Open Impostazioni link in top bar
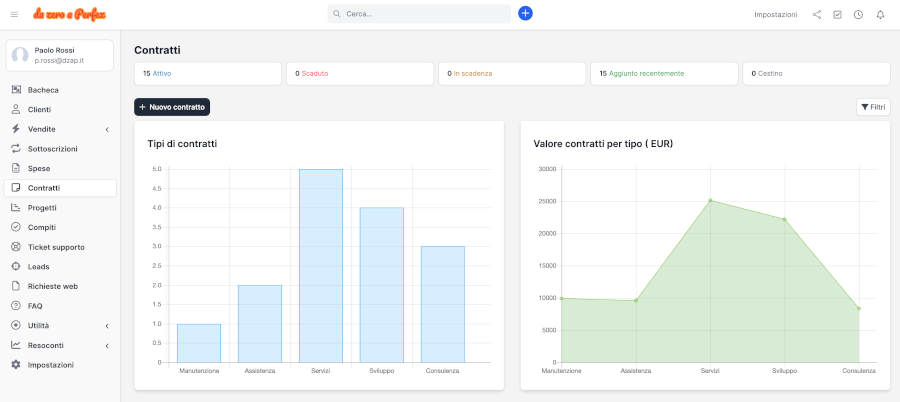This screenshot has width=900, height=402. (x=775, y=15)
